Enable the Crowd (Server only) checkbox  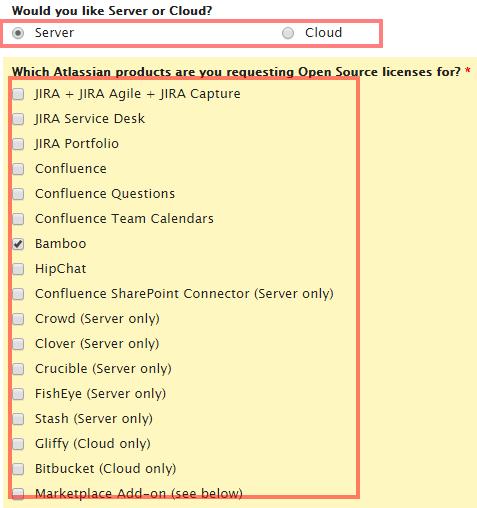pyautogui.click(x=18, y=319)
